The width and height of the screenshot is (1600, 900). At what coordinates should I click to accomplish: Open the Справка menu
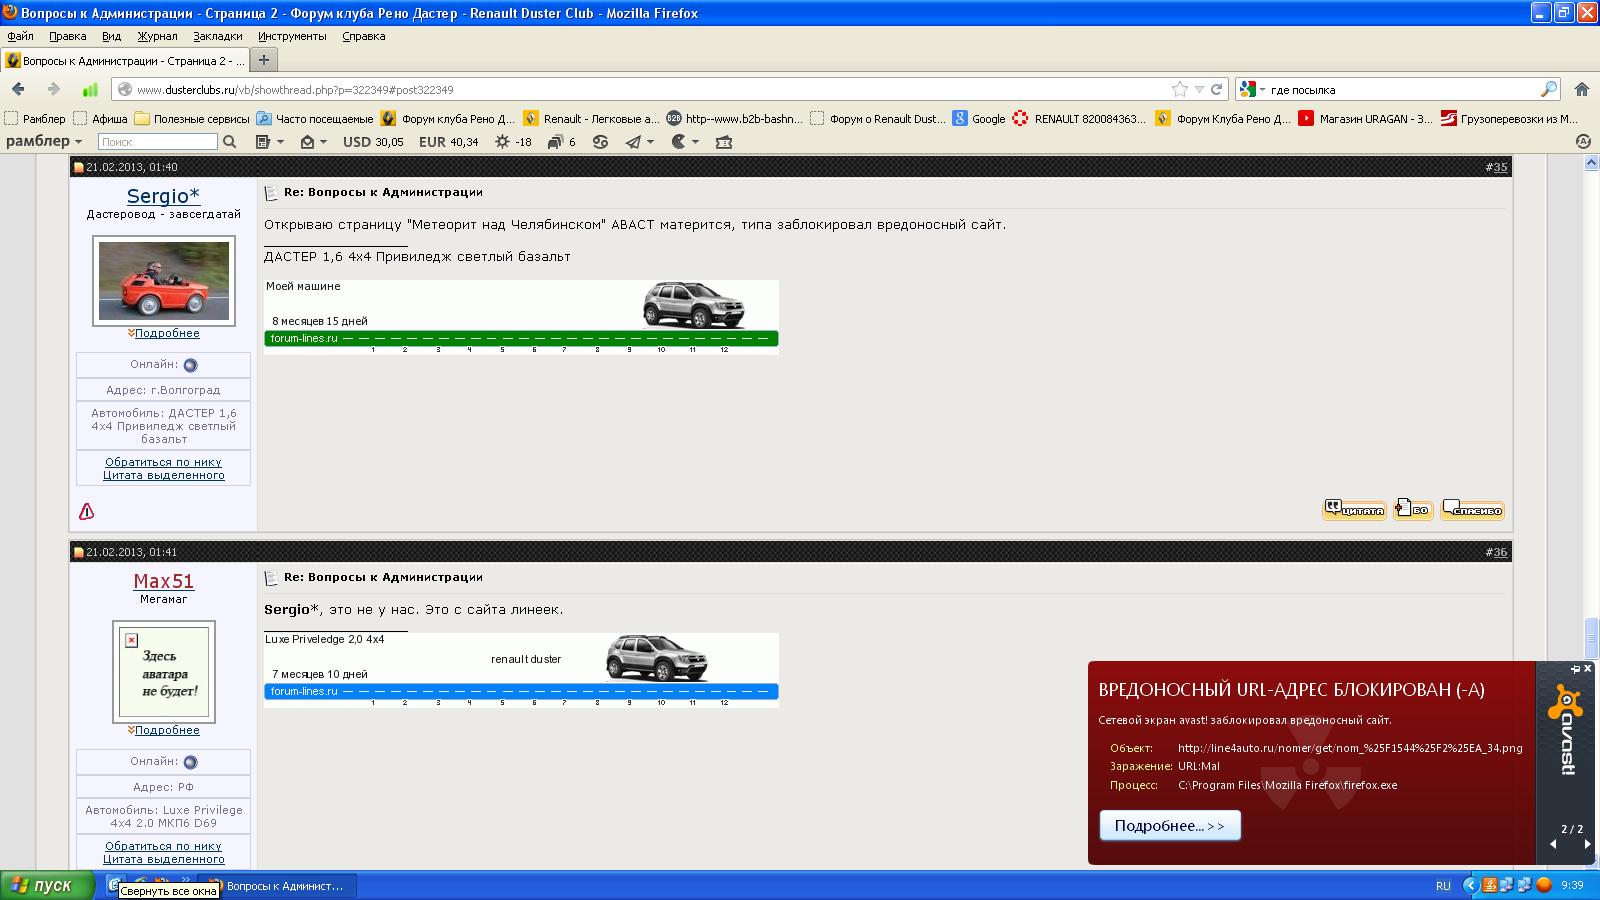pos(363,36)
